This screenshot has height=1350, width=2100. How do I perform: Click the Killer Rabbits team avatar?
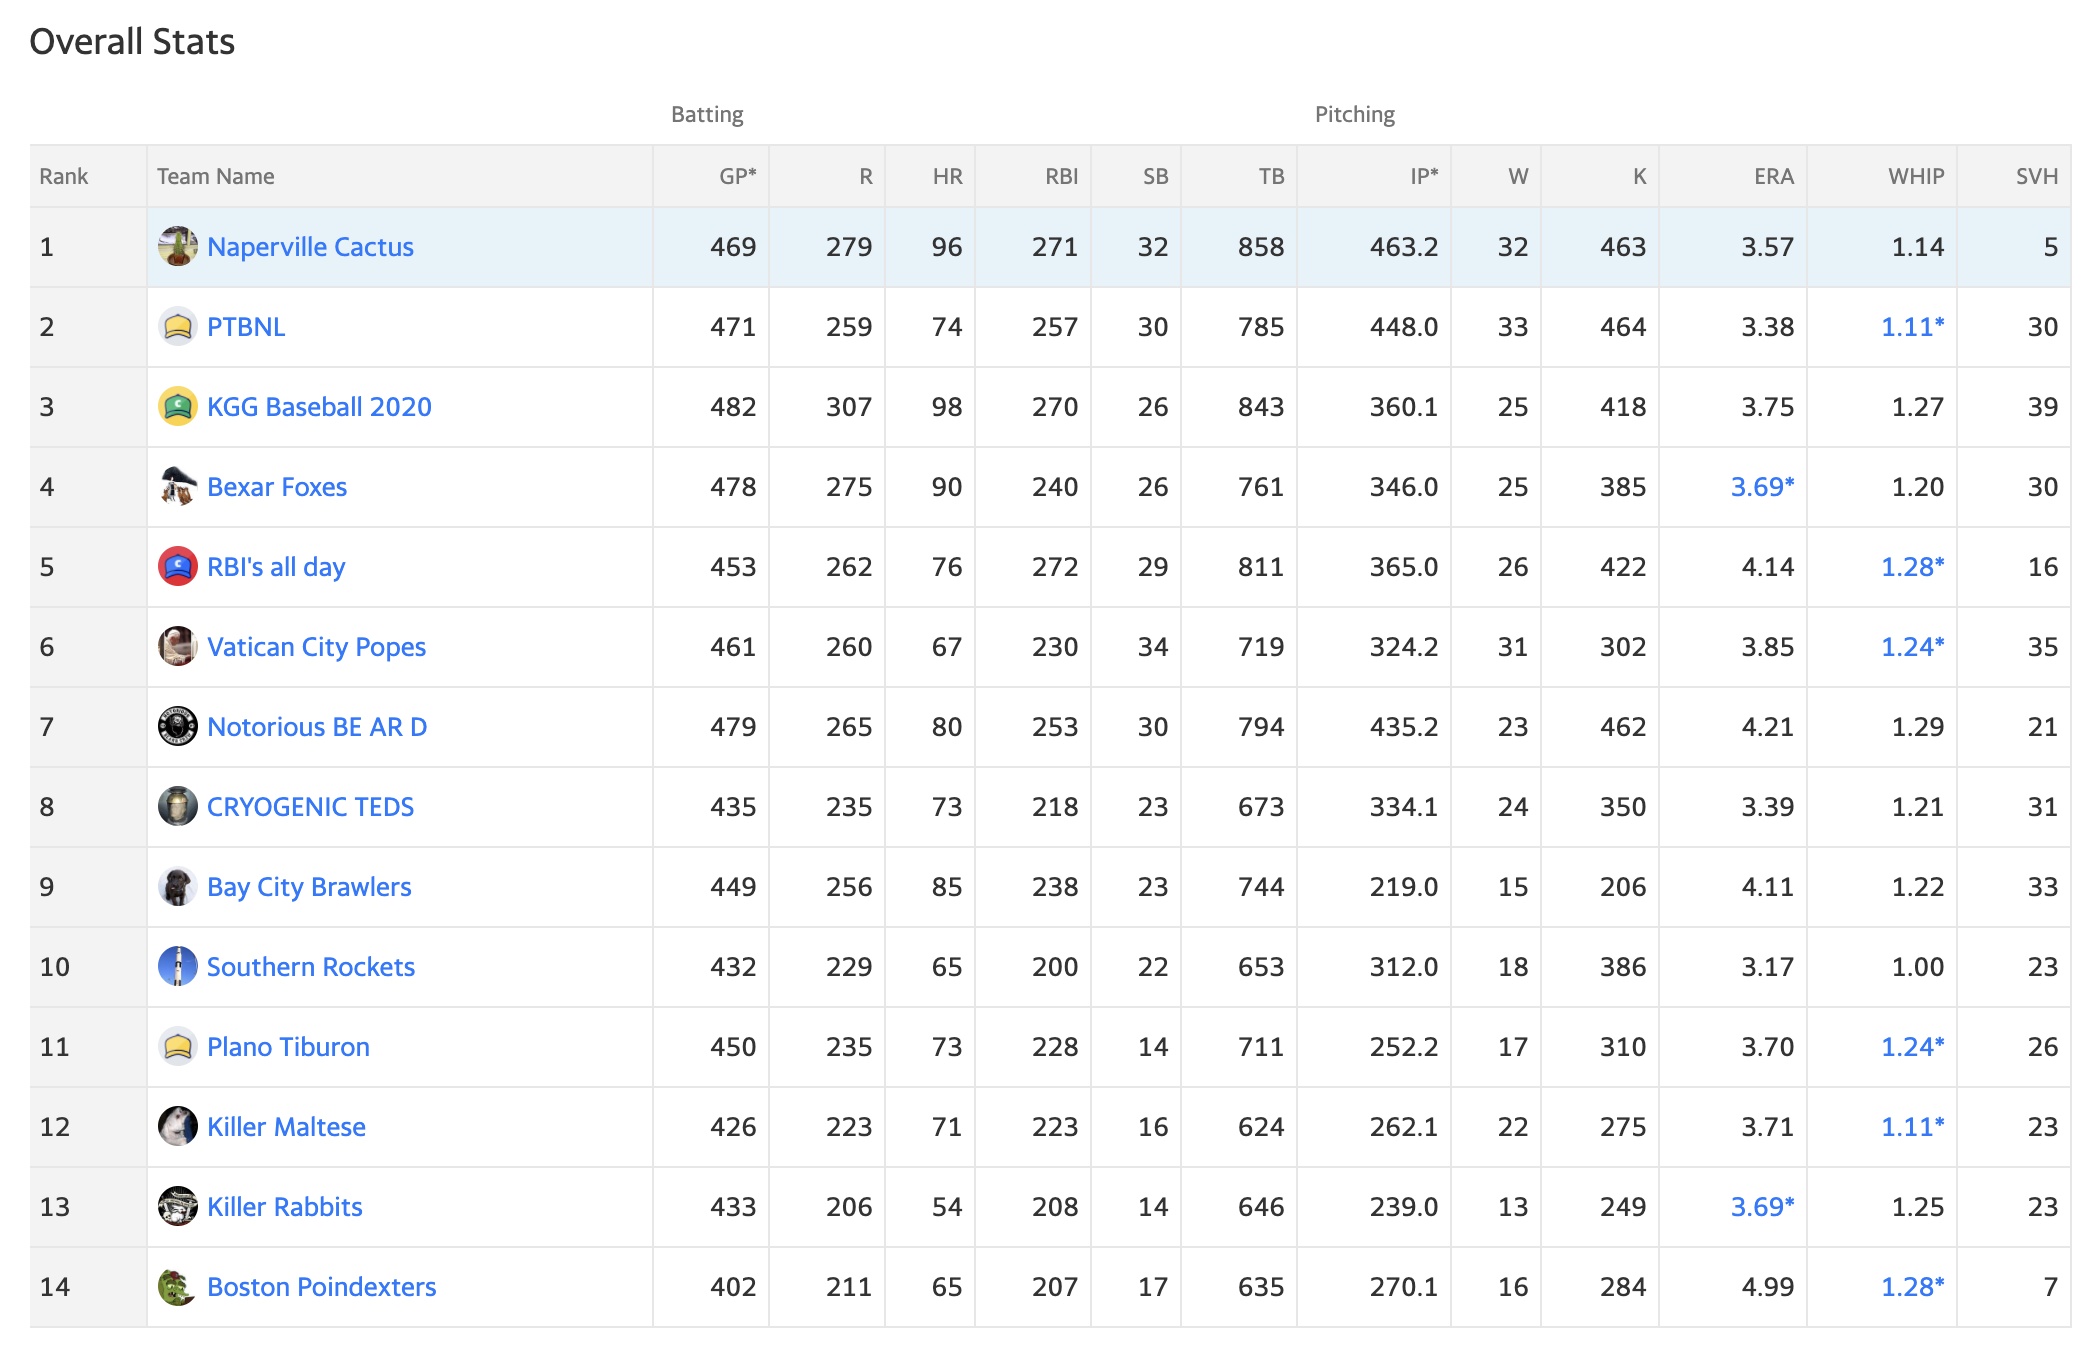tap(178, 1206)
